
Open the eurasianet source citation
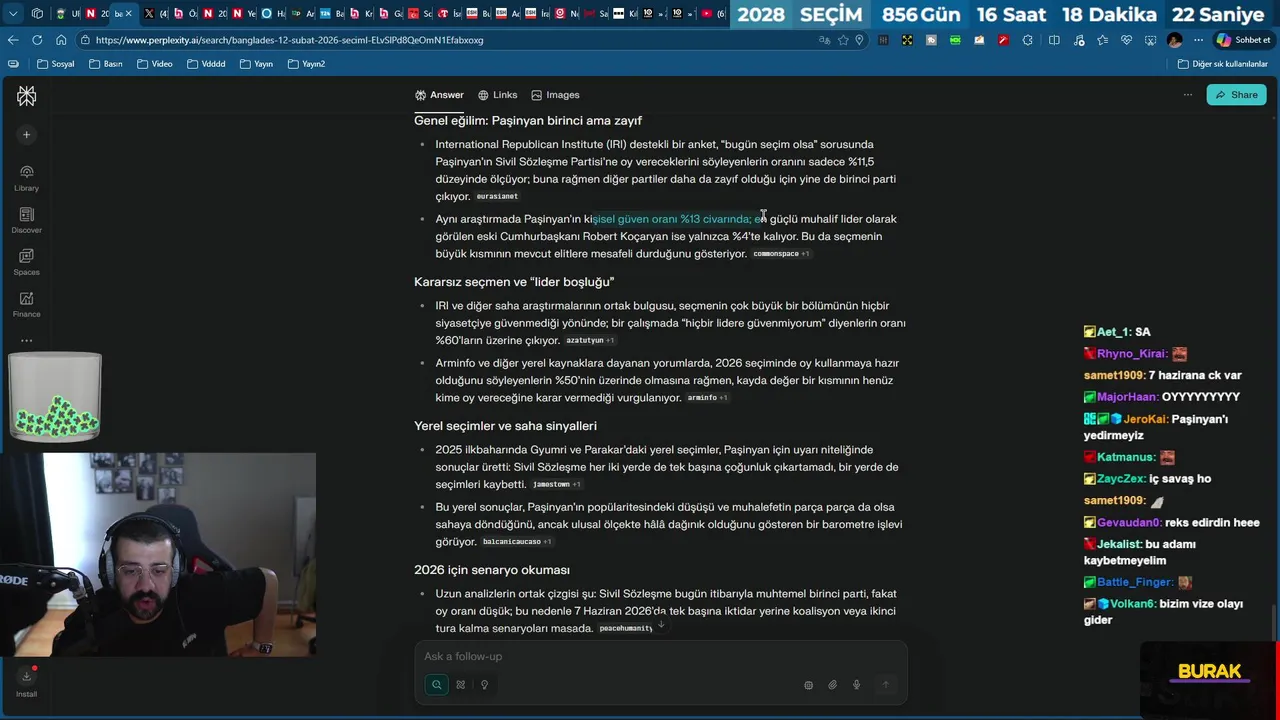tap(497, 197)
